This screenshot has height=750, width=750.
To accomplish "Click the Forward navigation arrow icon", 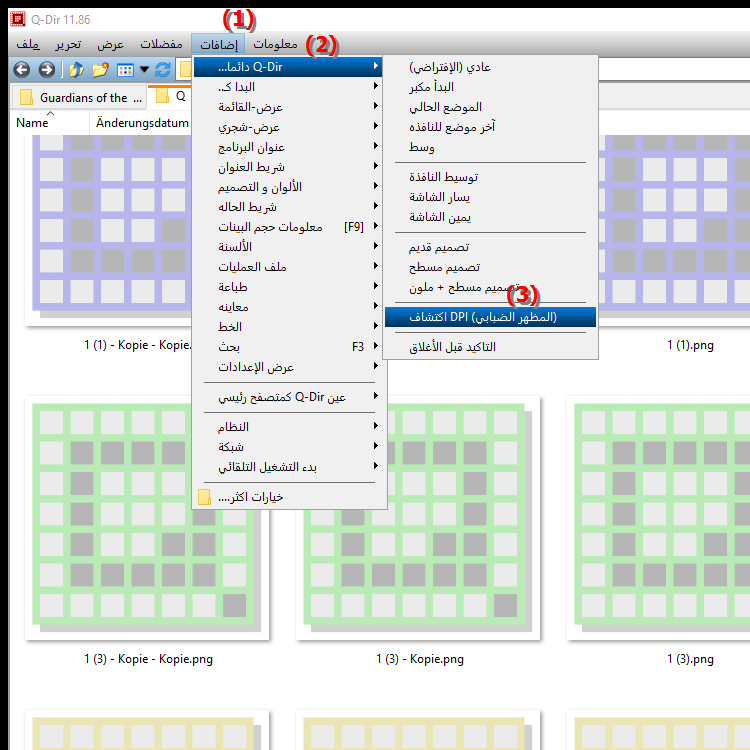I will 46,70.
